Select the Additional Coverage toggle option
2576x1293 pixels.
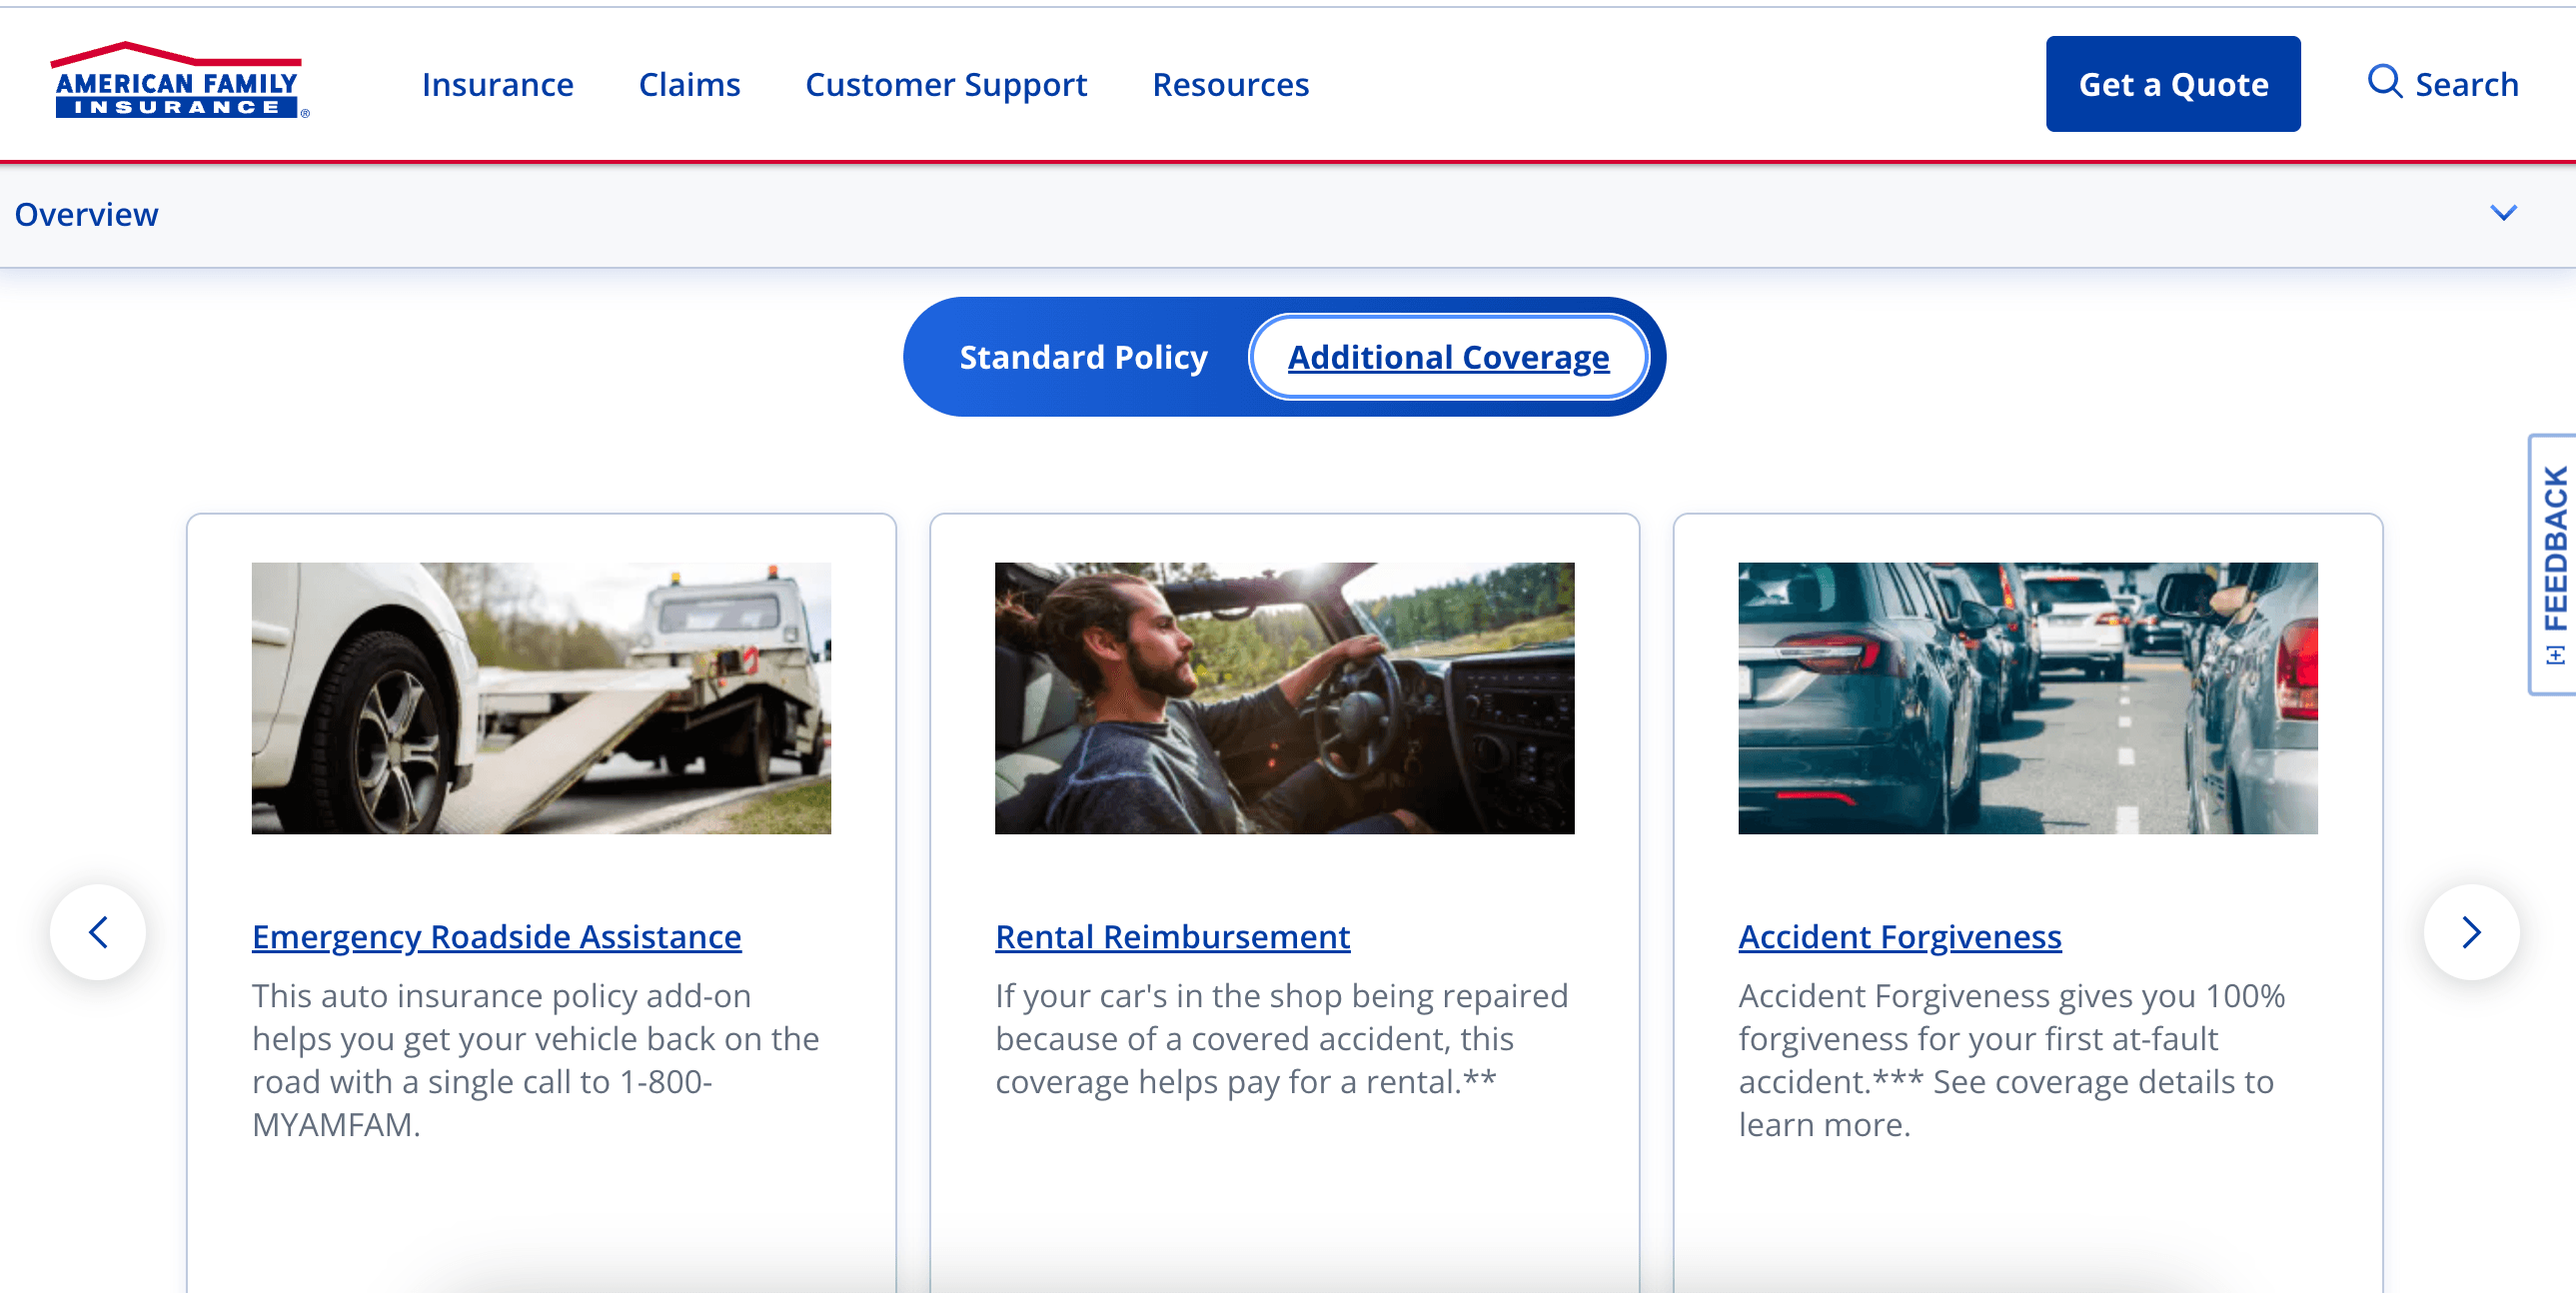[x=1447, y=357]
